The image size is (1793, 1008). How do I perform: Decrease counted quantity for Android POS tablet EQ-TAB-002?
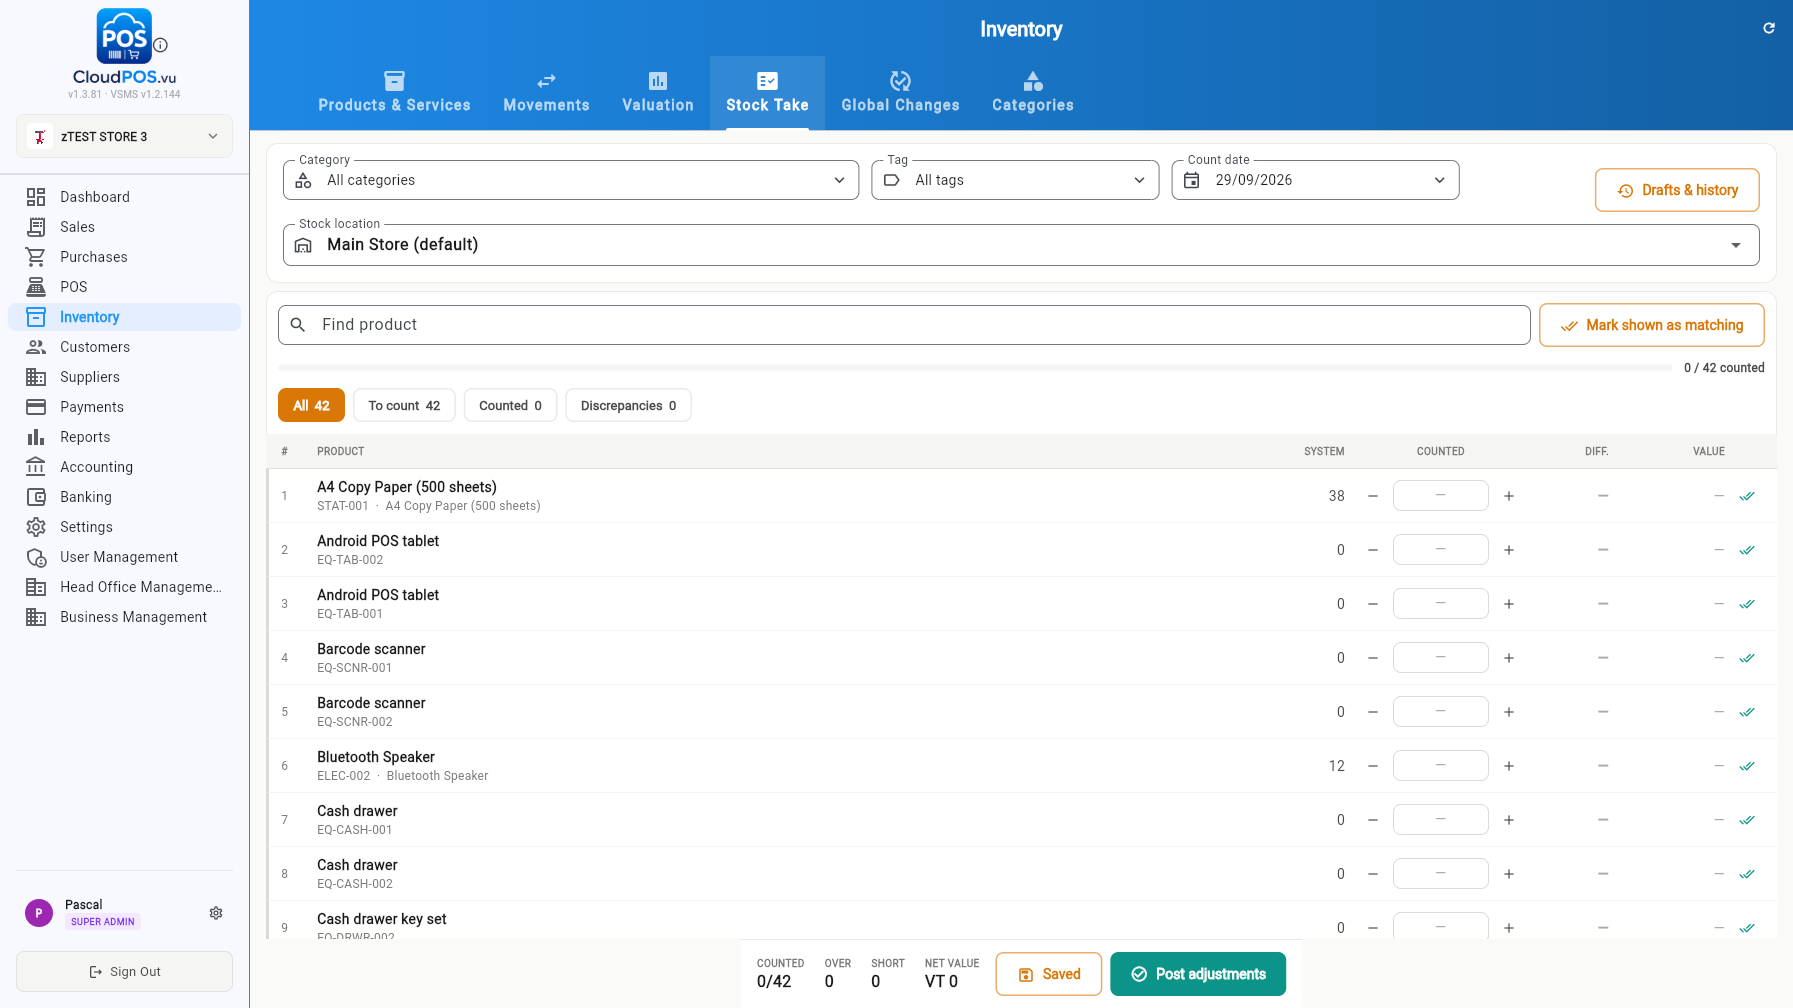tap(1373, 550)
